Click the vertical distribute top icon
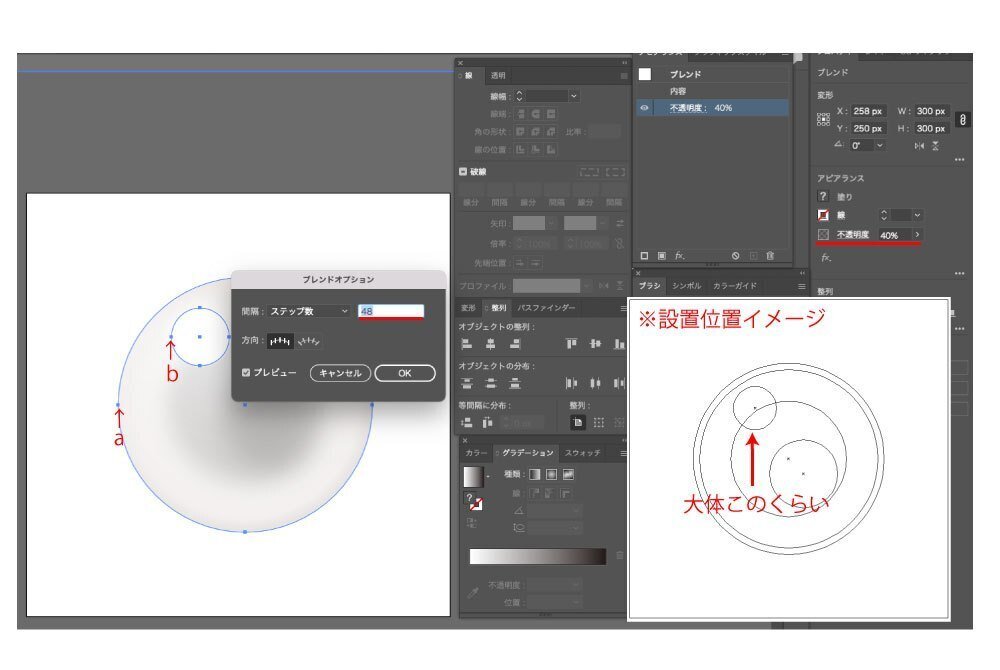The image size is (1000, 670). coord(467,383)
